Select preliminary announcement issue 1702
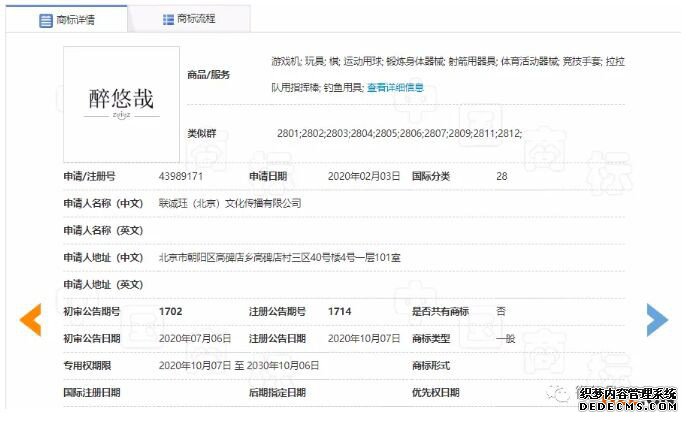Viewport: 688px width, 421px height. pos(170,312)
